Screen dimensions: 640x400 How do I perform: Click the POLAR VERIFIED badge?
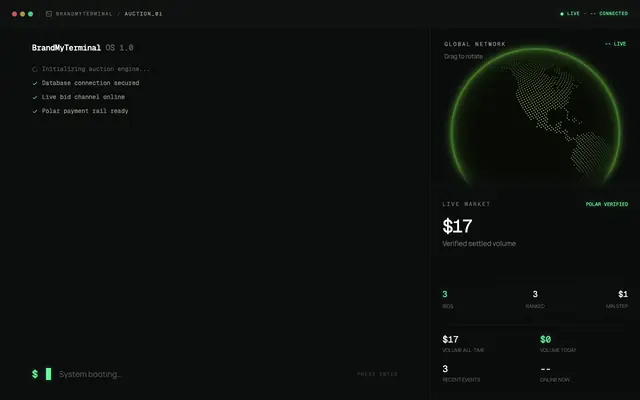pyautogui.click(x=607, y=204)
